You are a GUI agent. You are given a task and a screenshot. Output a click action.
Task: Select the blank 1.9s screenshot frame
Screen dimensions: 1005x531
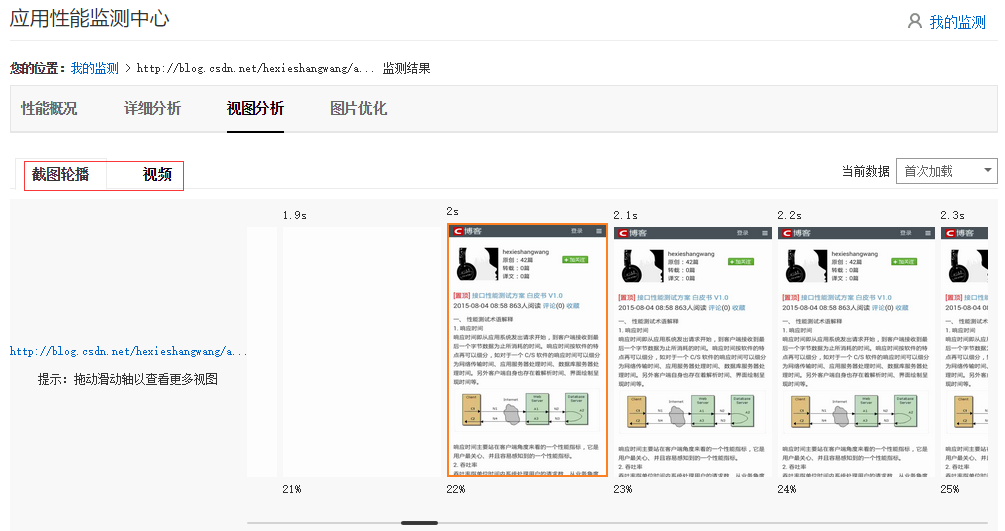pyautogui.click(x=361, y=351)
